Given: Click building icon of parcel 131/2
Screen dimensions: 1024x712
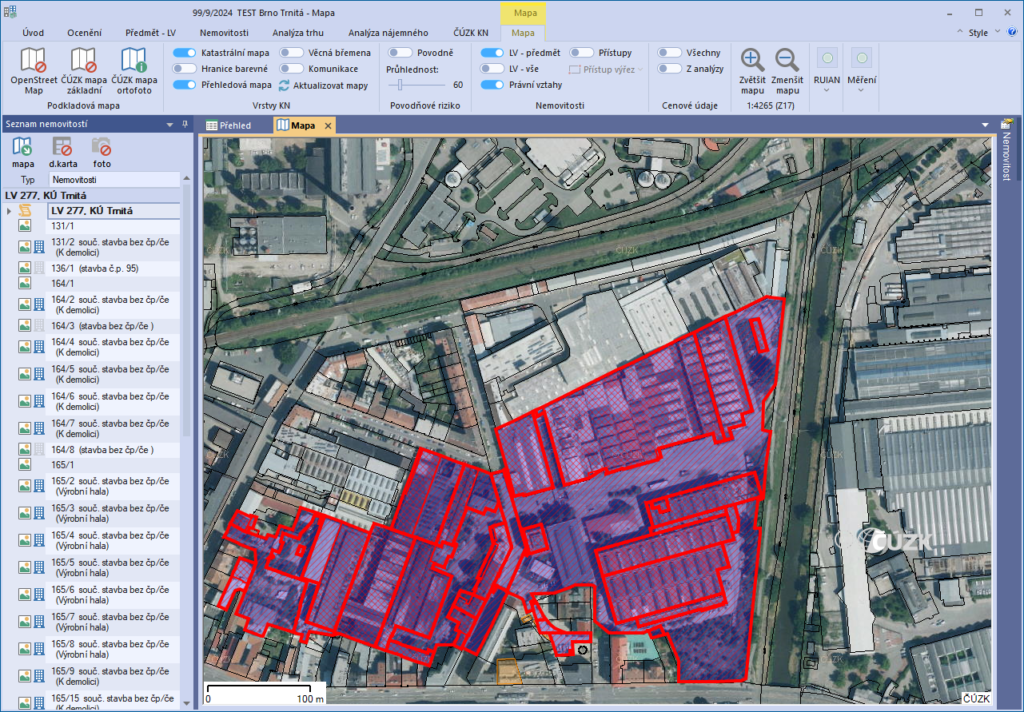Looking at the screenshot, I should 39,247.
